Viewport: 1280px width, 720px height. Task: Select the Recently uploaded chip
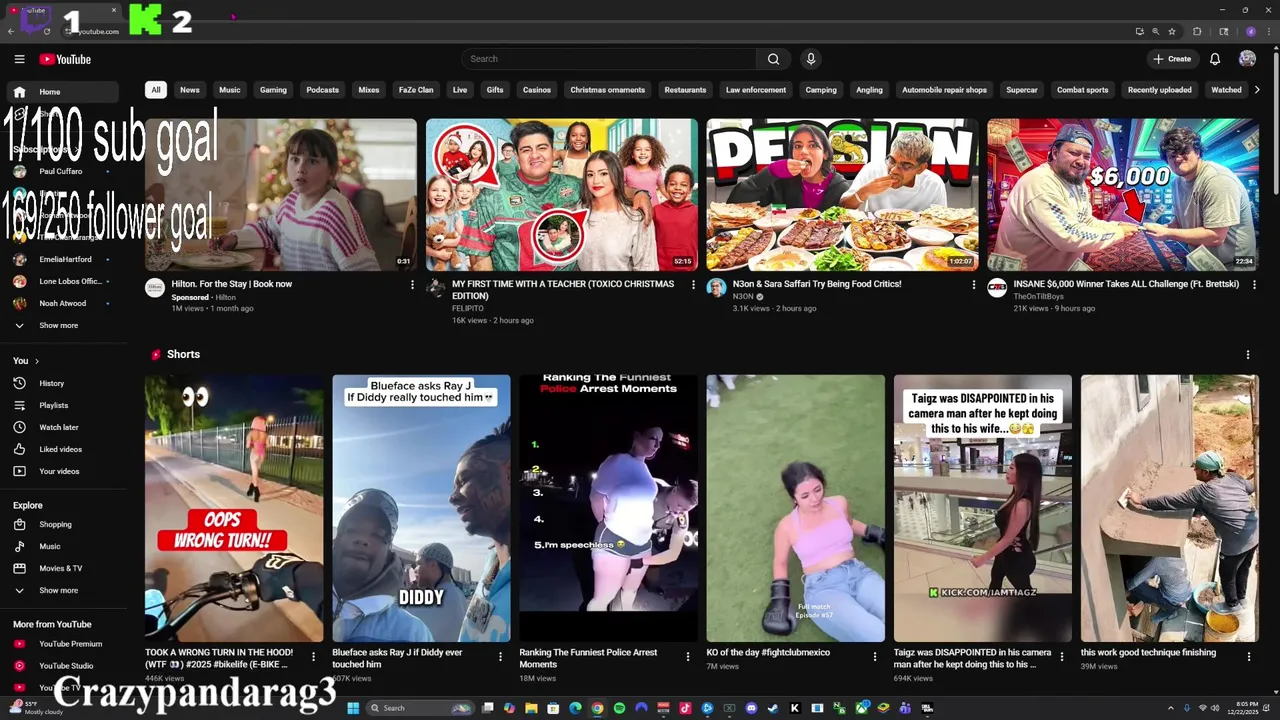coord(1160,90)
